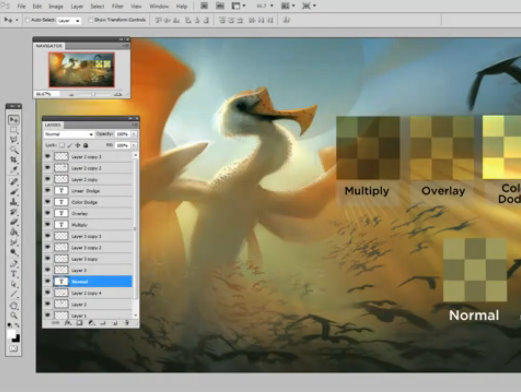
Task: Select the Dodge tool
Action: pyautogui.click(x=14, y=253)
